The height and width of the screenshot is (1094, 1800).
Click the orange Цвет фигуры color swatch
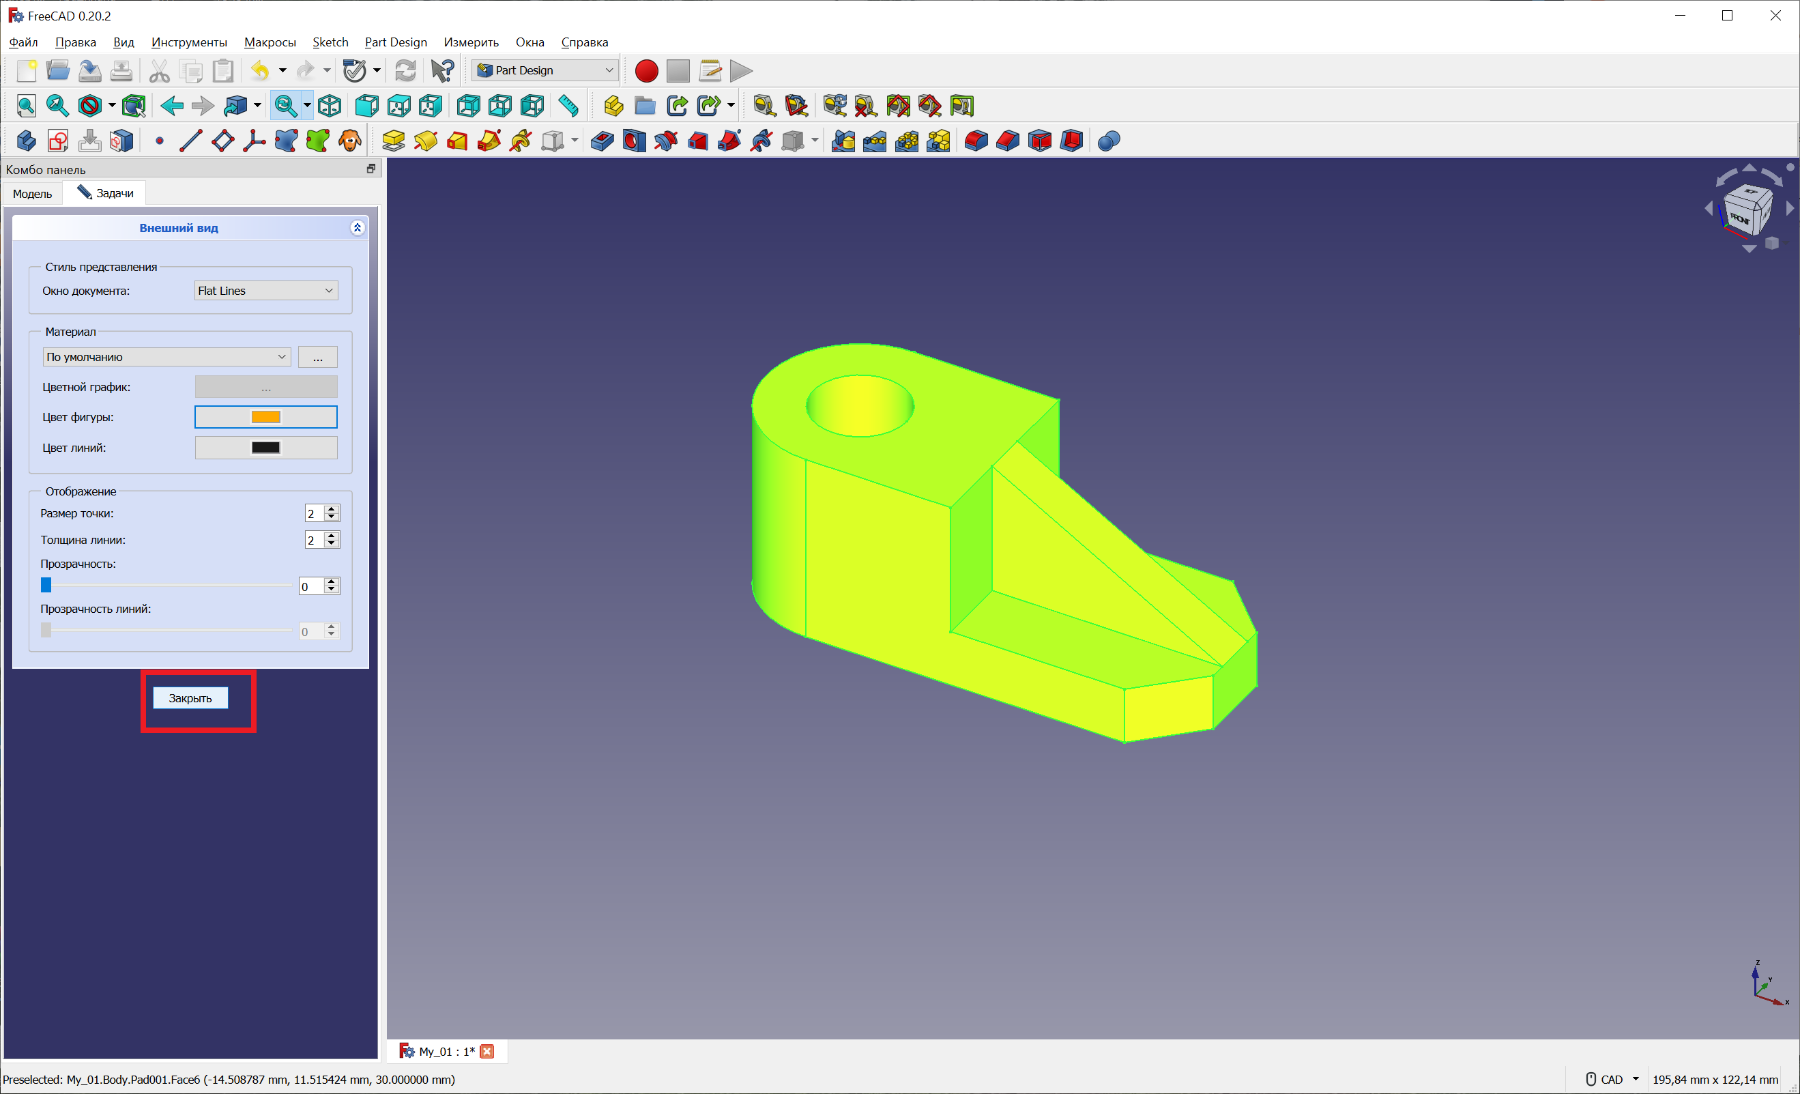266,417
